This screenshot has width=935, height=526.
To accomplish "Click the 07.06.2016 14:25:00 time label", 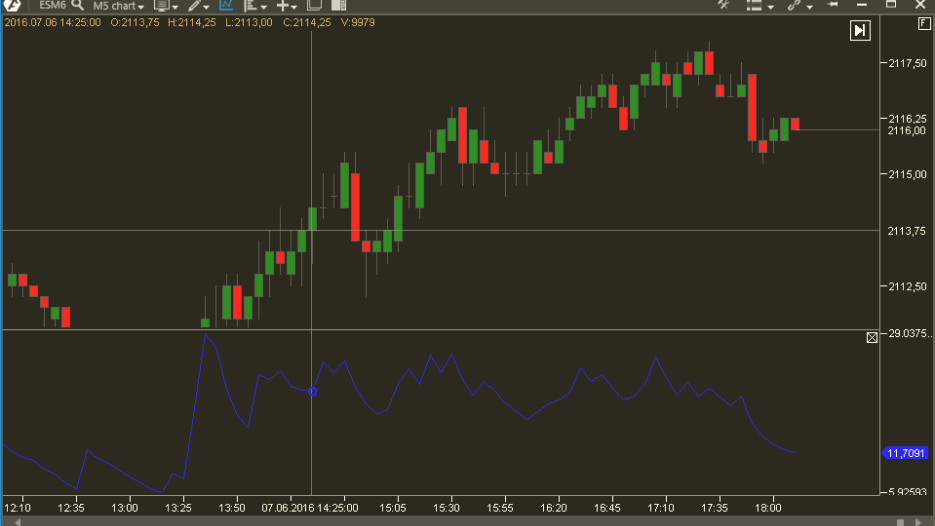I will 310,508.
